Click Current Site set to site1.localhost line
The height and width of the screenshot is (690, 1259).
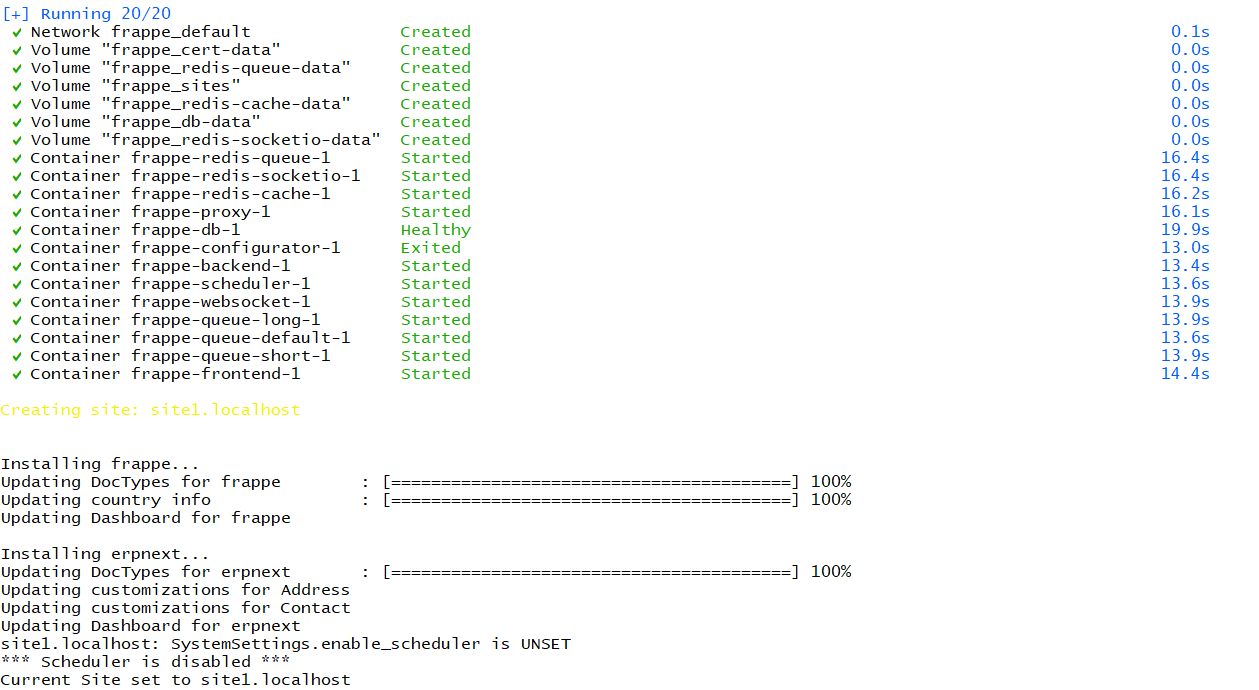tap(175, 679)
